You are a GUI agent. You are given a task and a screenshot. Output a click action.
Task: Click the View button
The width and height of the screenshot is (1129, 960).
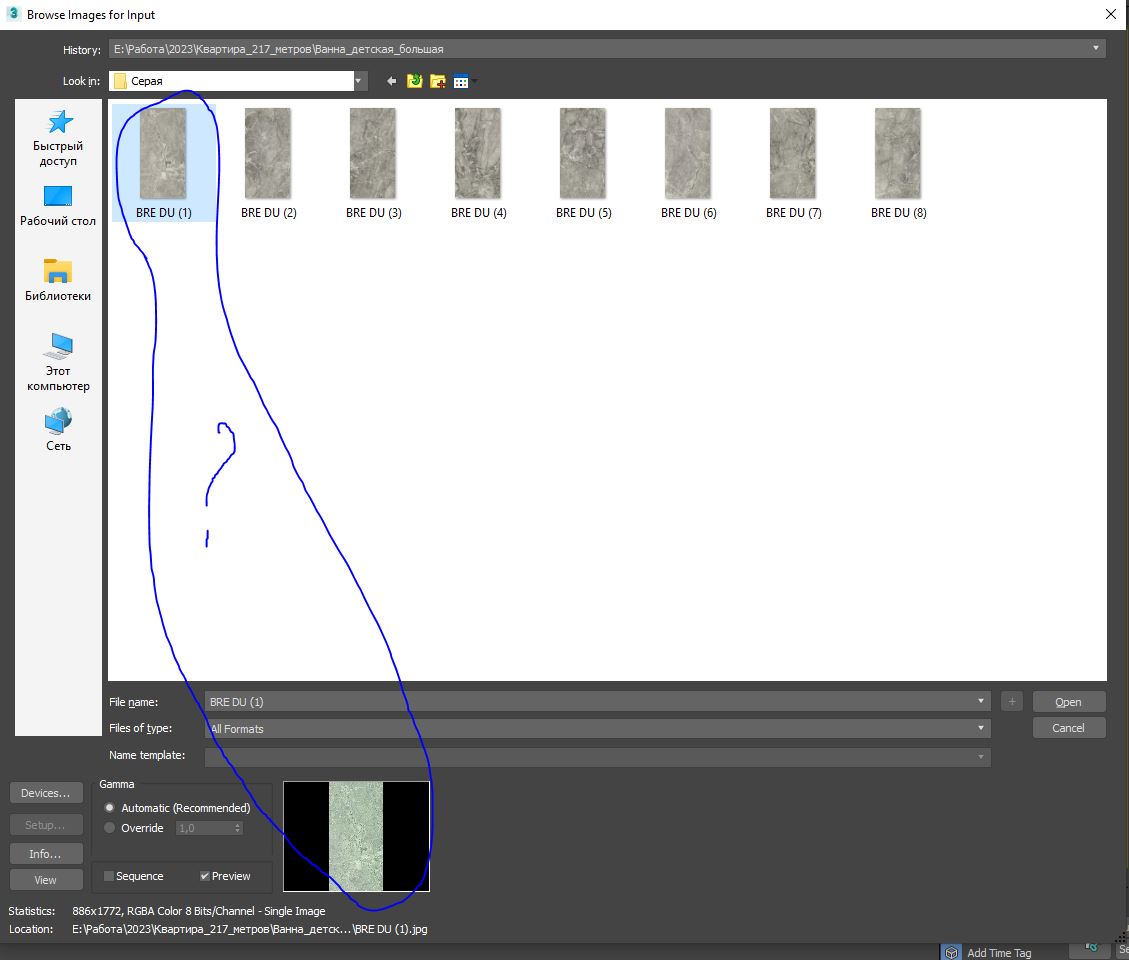pyautogui.click(x=46, y=880)
